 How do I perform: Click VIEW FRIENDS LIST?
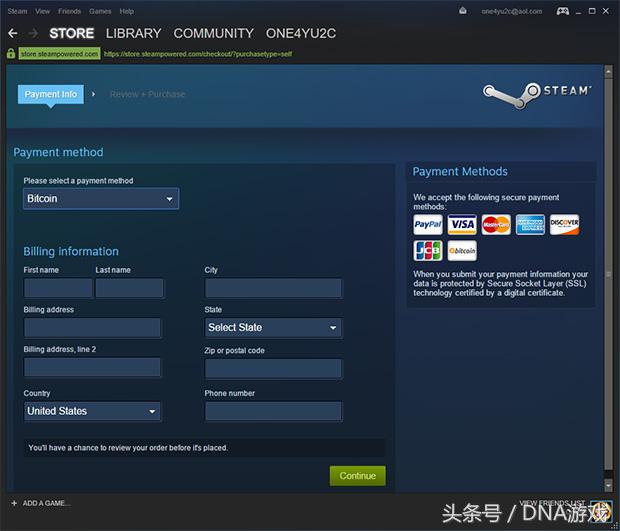[x=552, y=503]
